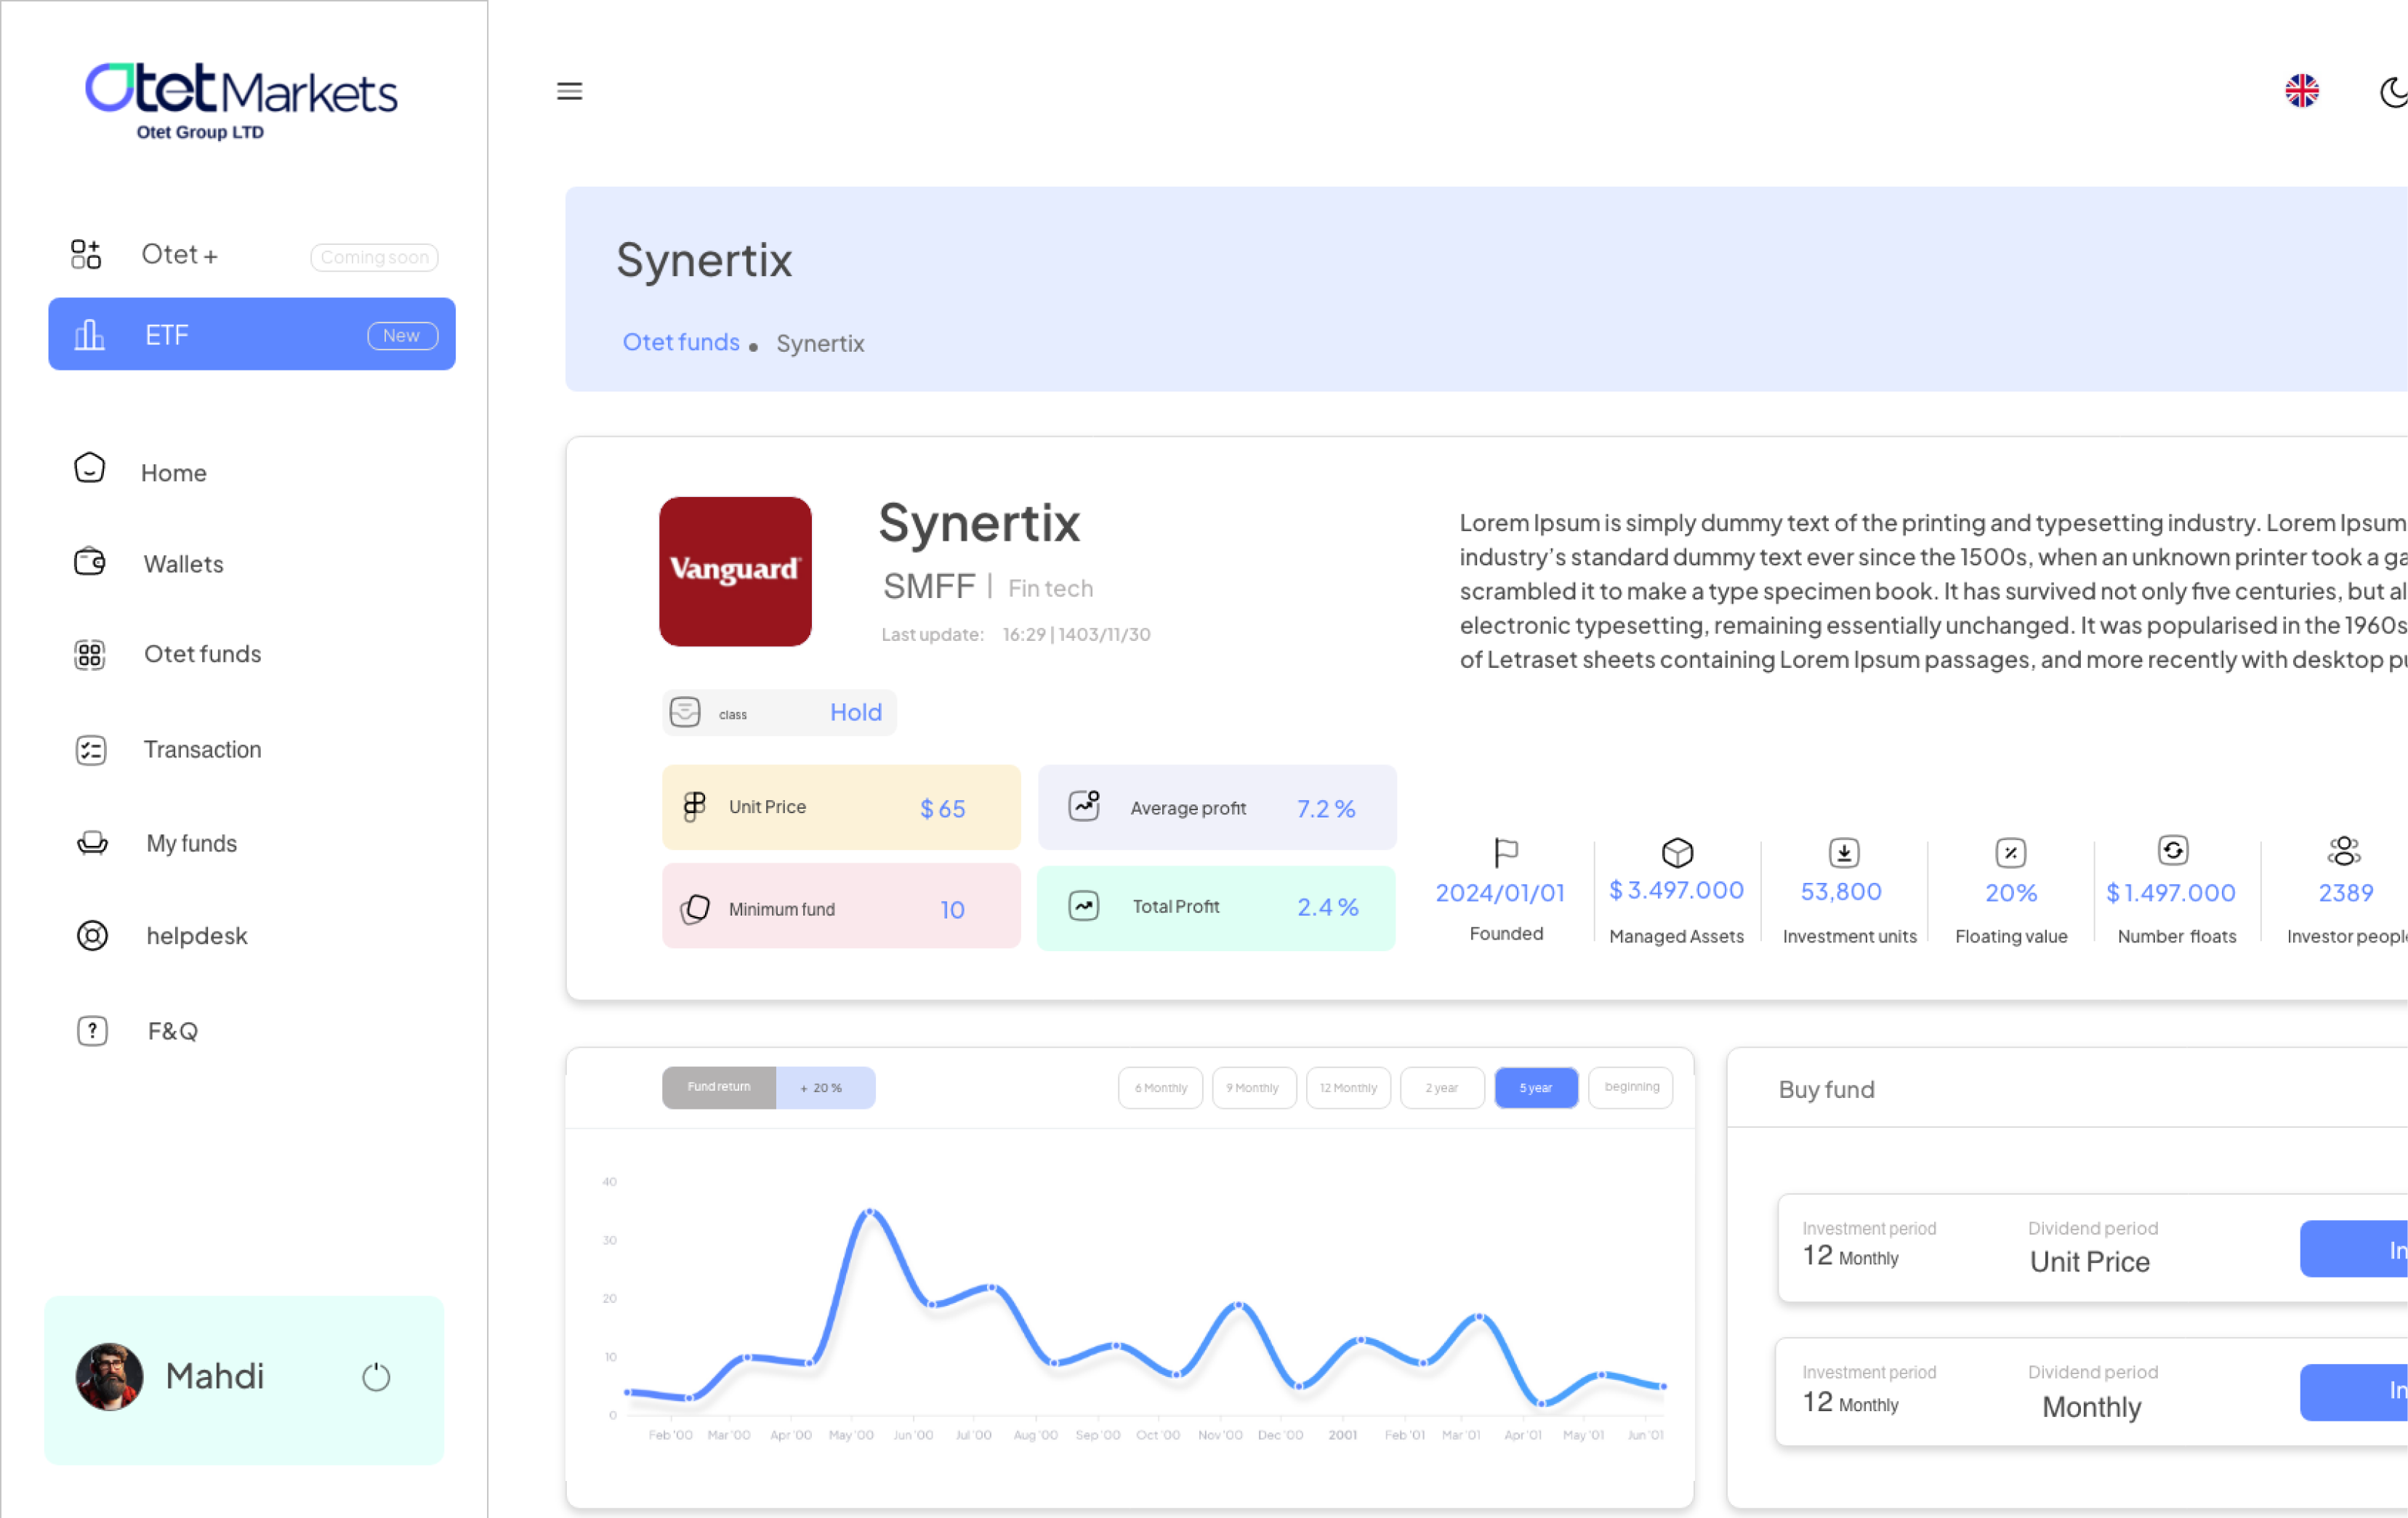
Task: Select the beginning chart range
Action: pos(1630,1087)
